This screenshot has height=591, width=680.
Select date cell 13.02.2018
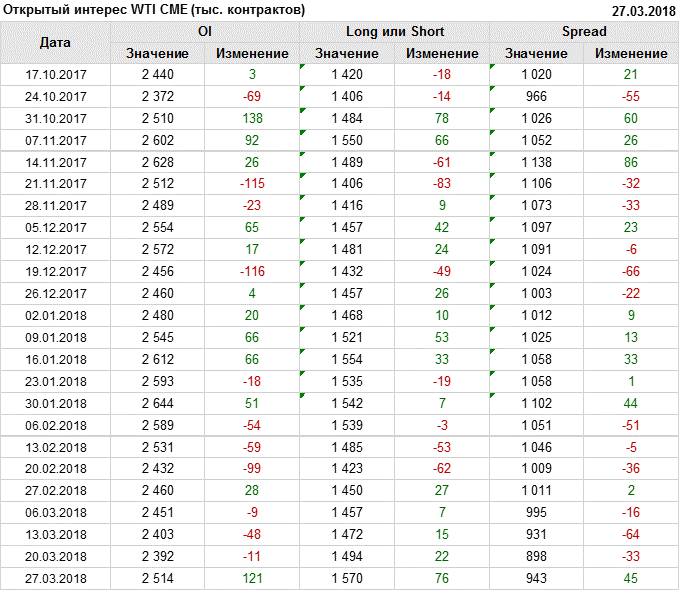[x=55, y=446]
